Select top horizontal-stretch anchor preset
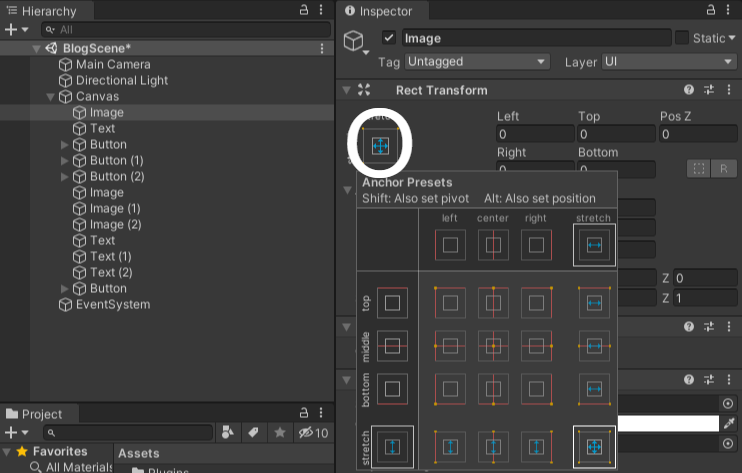Screen dimensions: 742x473 (x=594, y=303)
